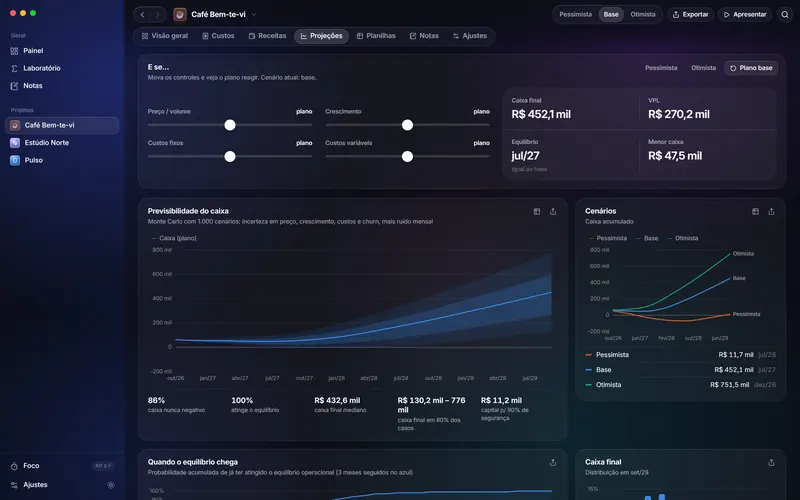
Task: Click the Preço / volume slider handle
Action: point(230,125)
